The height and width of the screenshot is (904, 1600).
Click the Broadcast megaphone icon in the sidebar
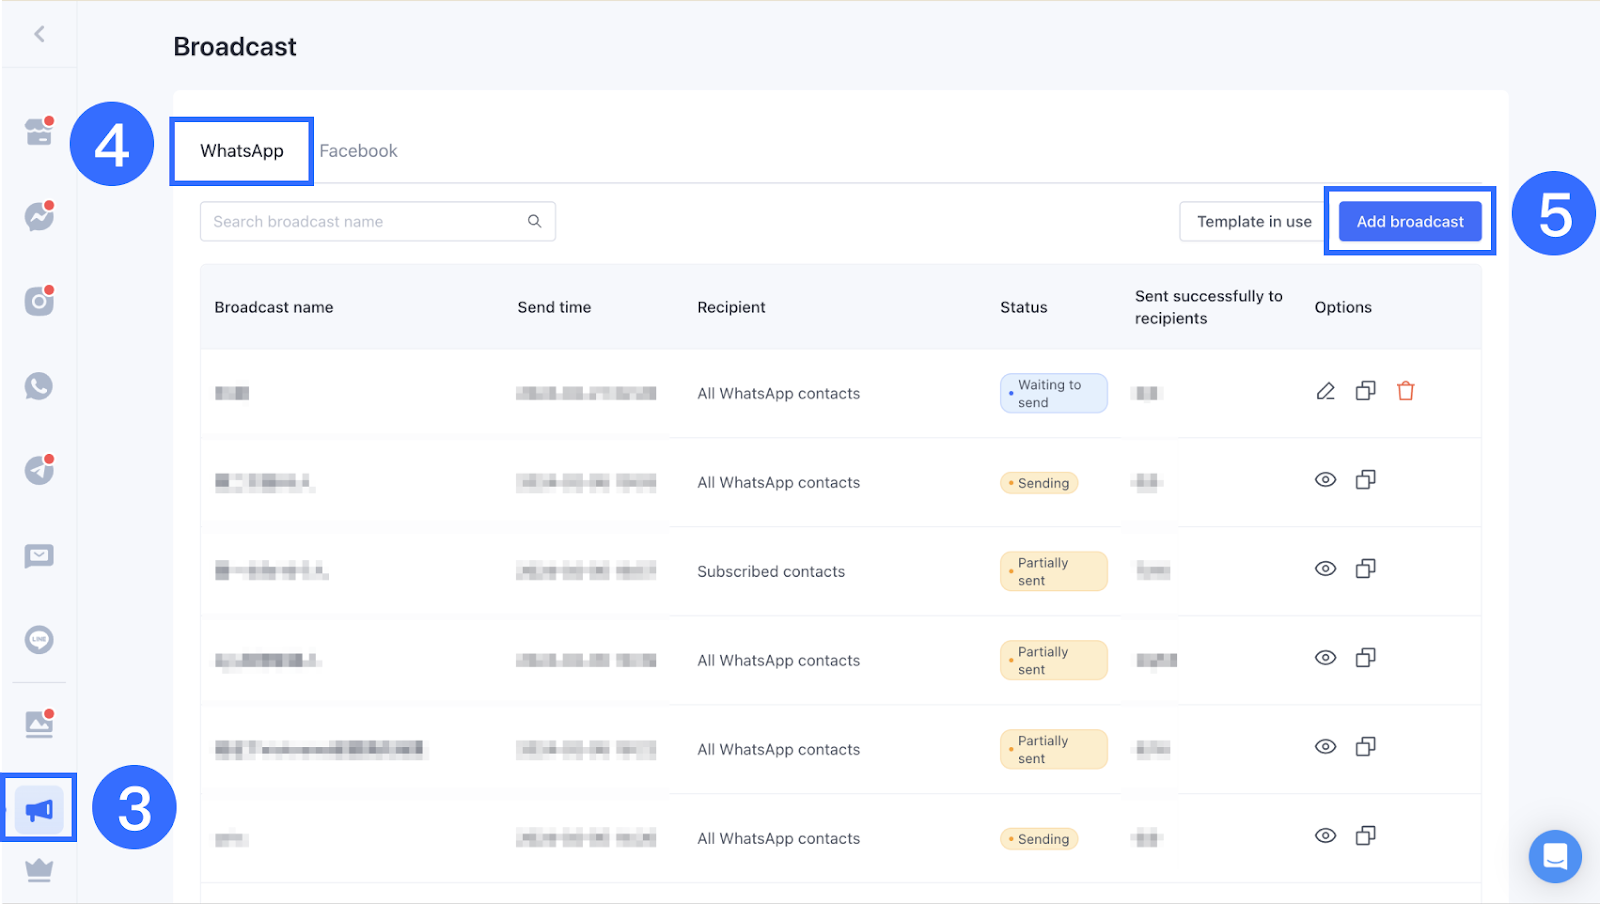pyautogui.click(x=39, y=809)
